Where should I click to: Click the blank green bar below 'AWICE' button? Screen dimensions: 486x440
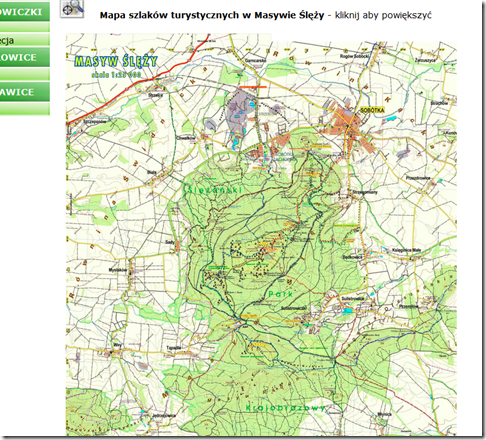(x=25, y=109)
